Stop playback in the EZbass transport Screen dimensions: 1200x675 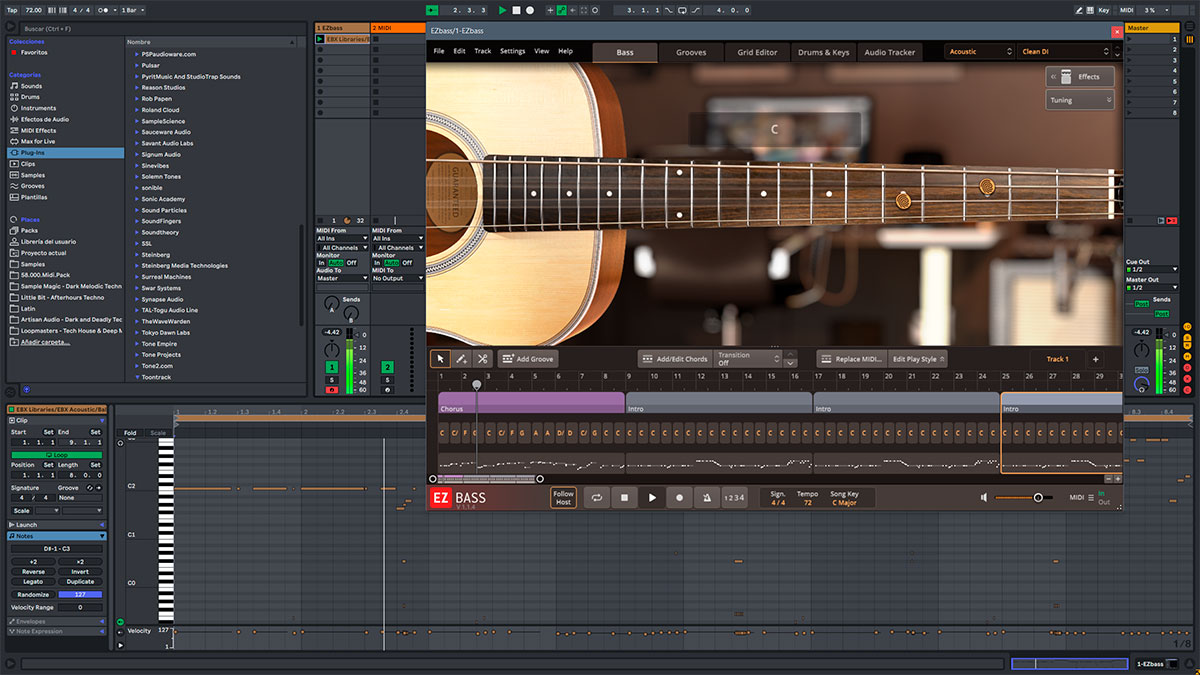(624, 497)
